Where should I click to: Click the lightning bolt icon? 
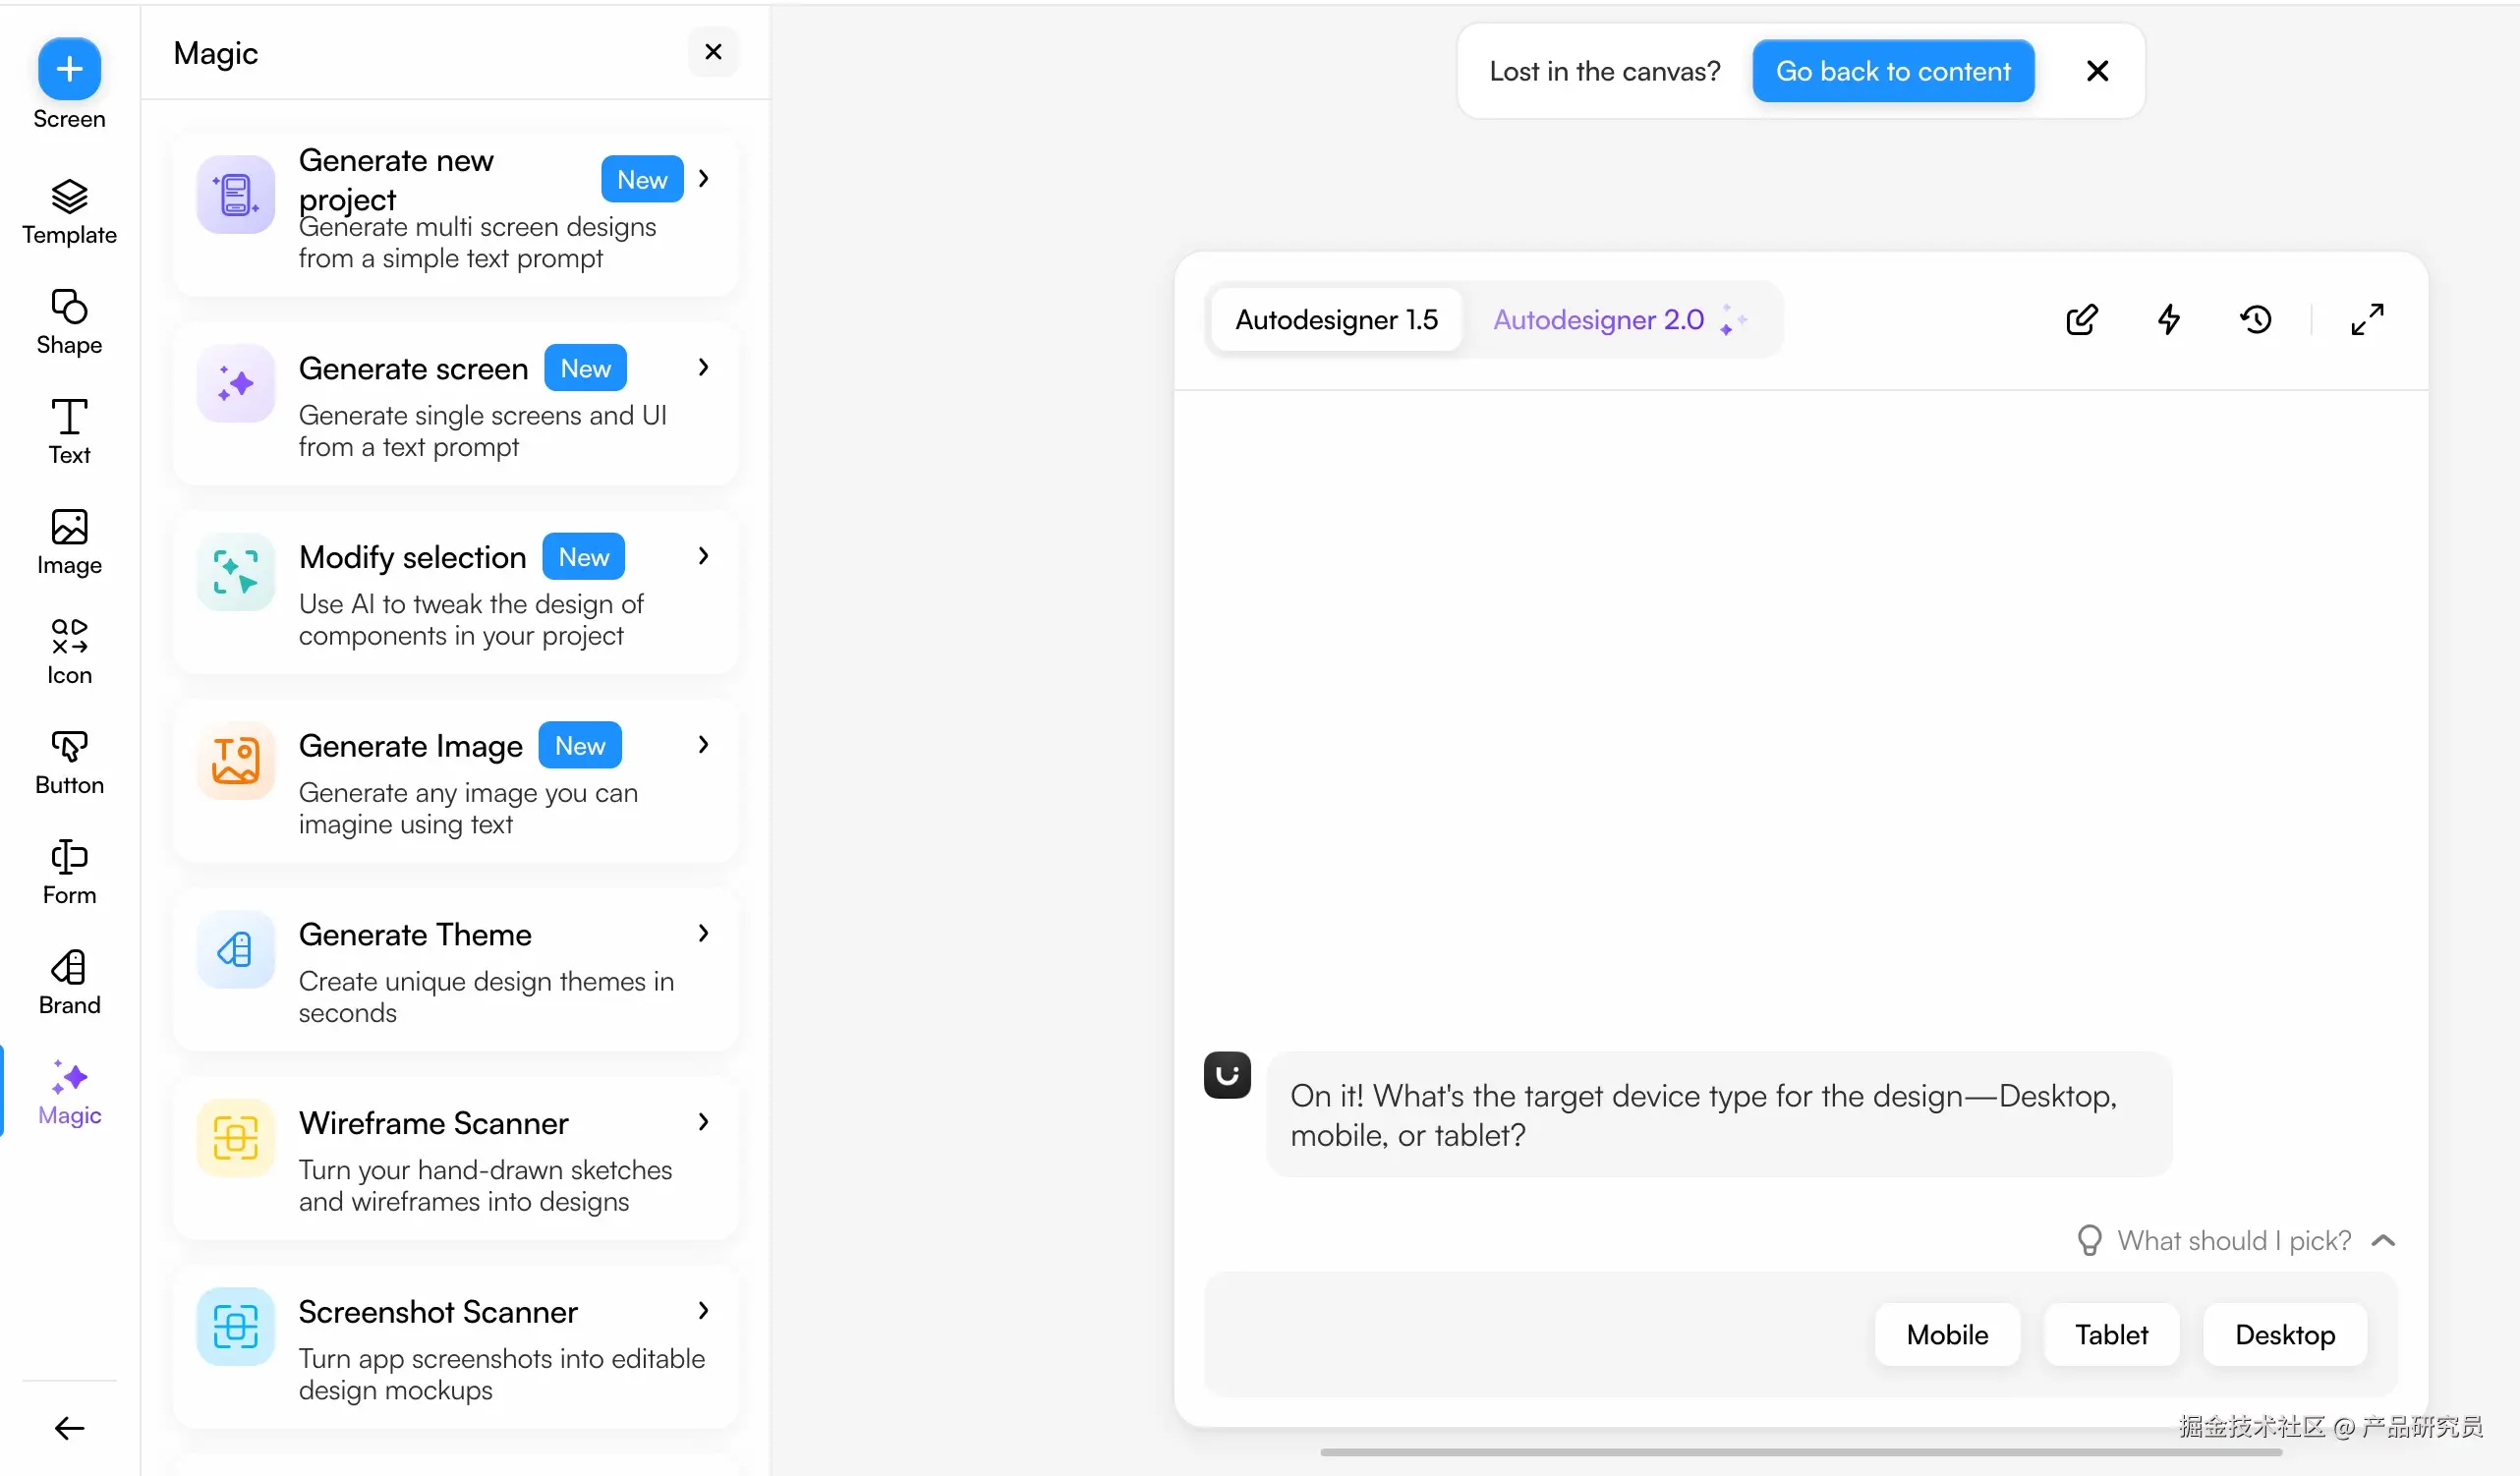(x=2168, y=320)
